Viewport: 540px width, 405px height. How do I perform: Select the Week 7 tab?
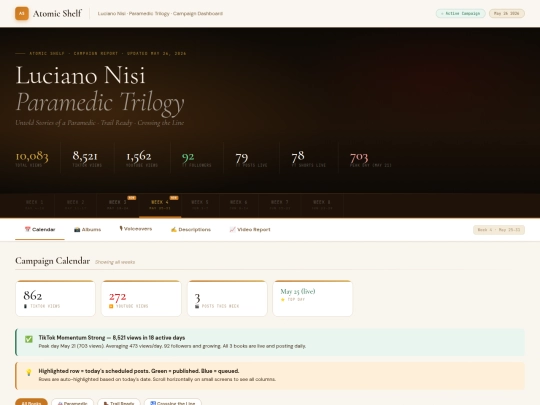(279, 205)
